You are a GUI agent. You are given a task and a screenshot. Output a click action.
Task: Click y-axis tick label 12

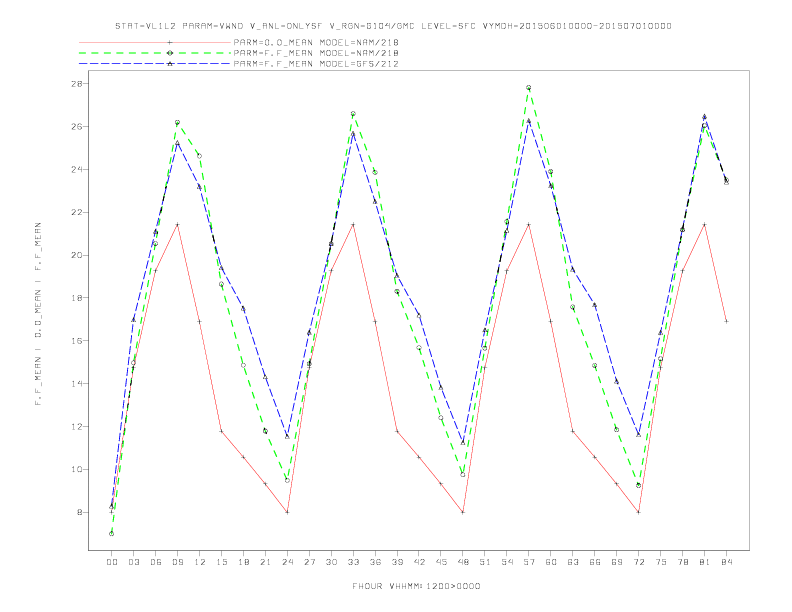[x=77, y=427]
